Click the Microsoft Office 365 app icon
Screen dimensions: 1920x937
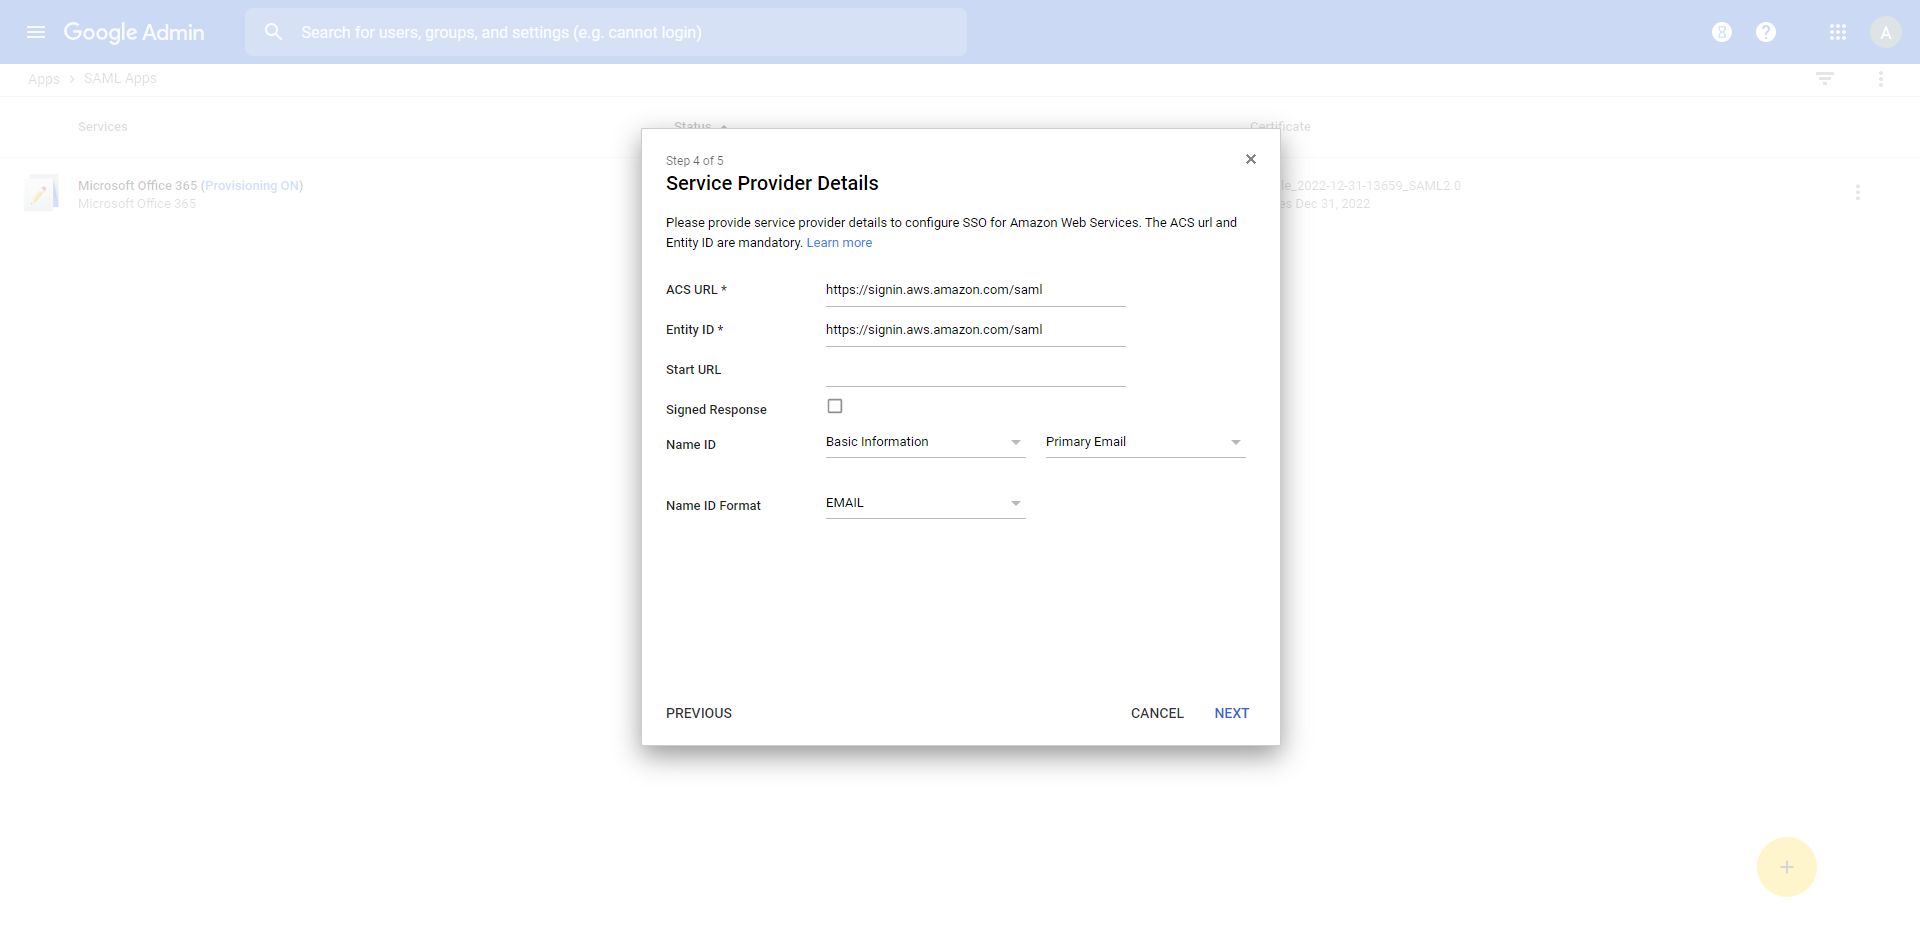pyautogui.click(x=41, y=193)
